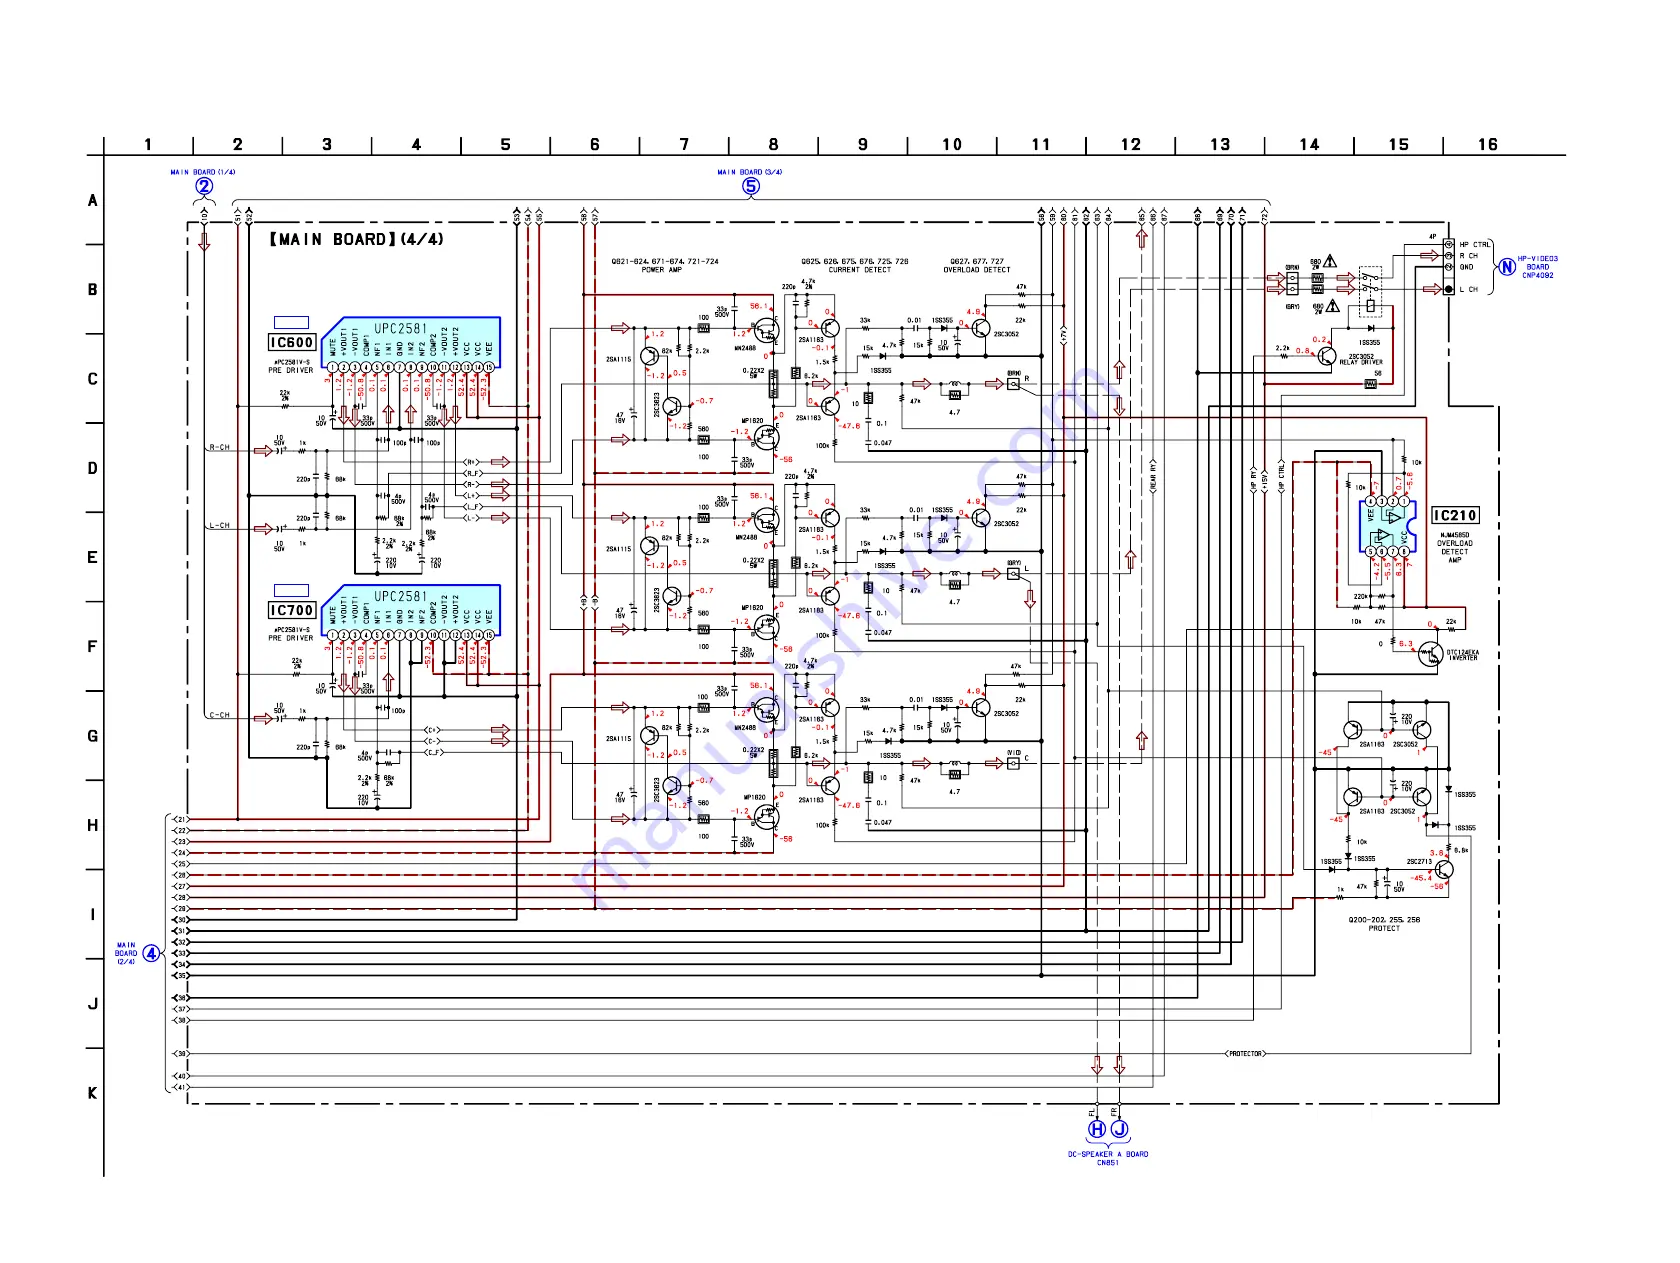Viewport: 1680px width, 1263px height.
Task: Click the L-CH input label
Action: click(x=219, y=525)
